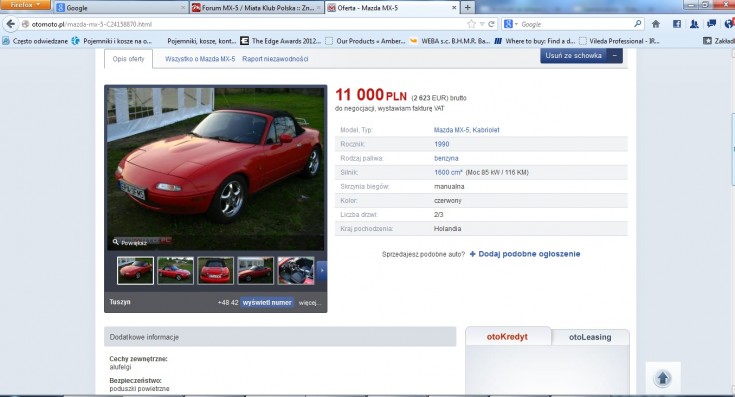Advance thumbnails with the right arrow
This screenshot has height=397, width=735.
(x=322, y=270)
